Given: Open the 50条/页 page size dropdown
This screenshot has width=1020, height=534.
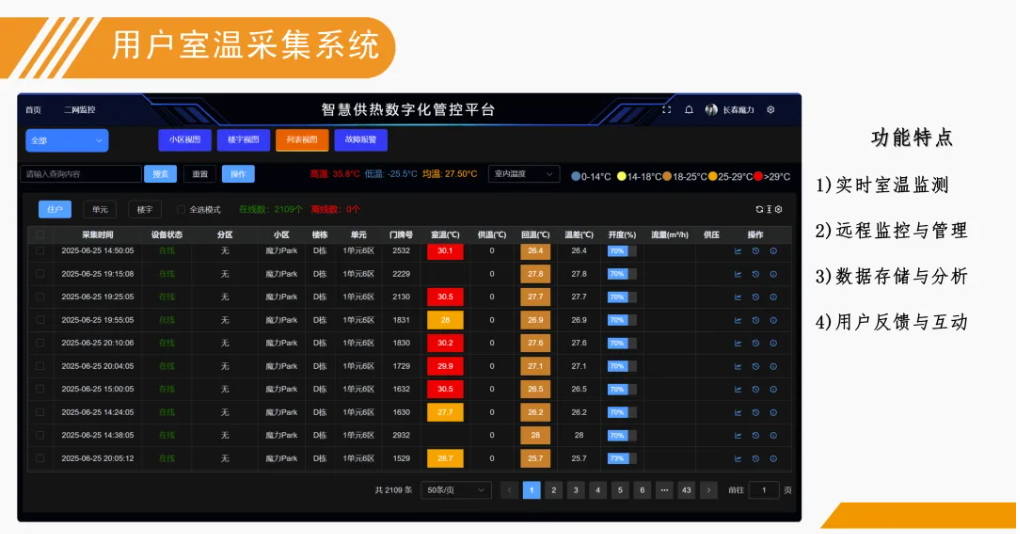Looking at the screenshot, I should (456, 490).
